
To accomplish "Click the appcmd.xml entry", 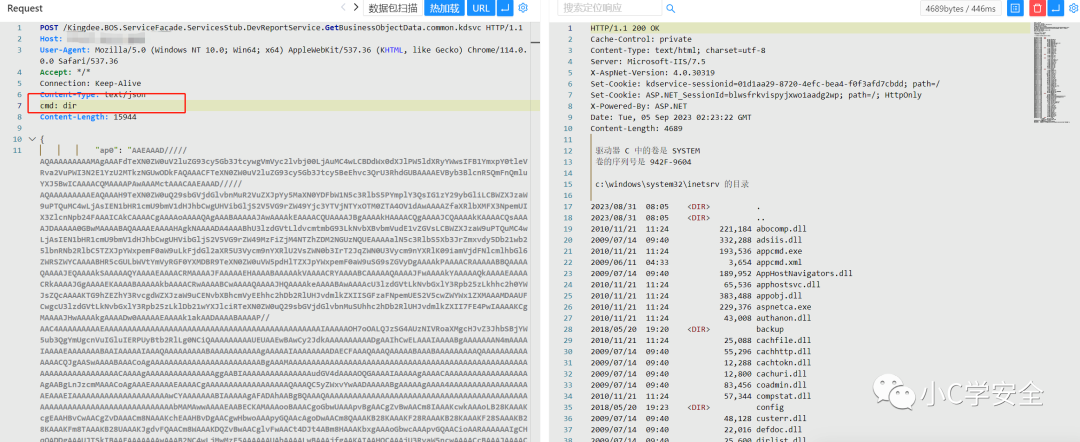I will coord(781,262).
